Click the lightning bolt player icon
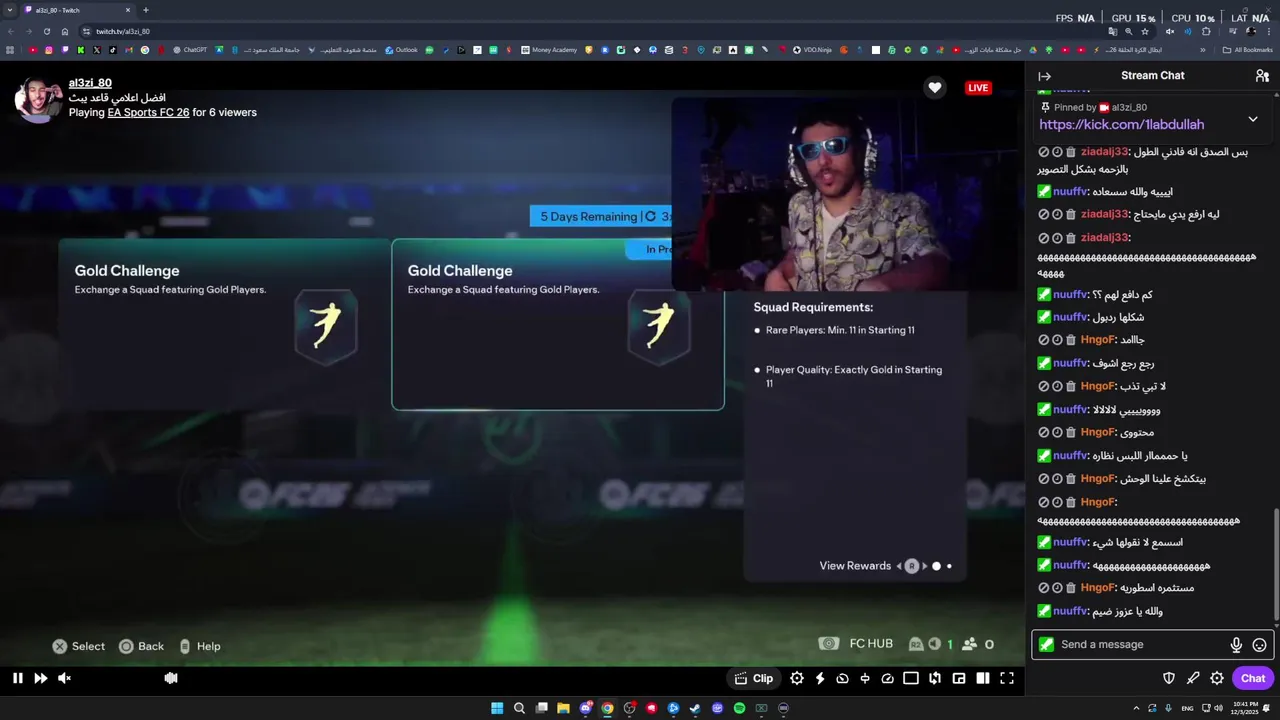 pos(820,678)
